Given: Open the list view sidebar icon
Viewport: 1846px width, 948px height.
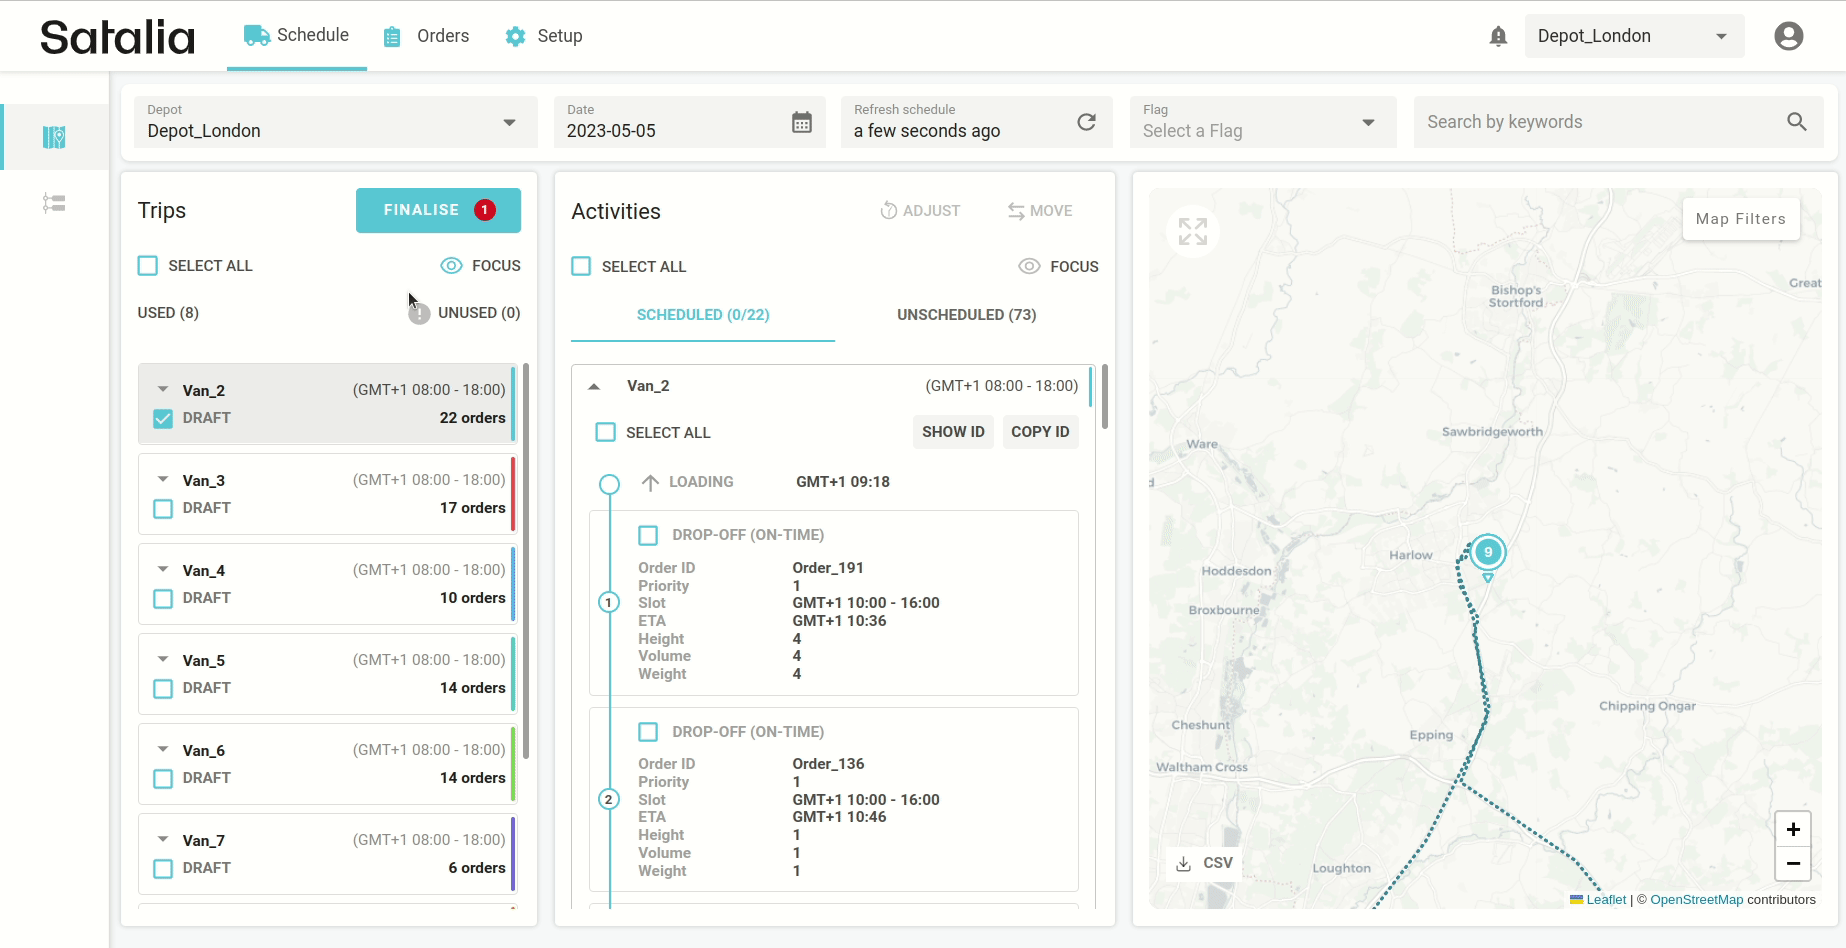Looking at the screenshot, I should tap(54, 204).
